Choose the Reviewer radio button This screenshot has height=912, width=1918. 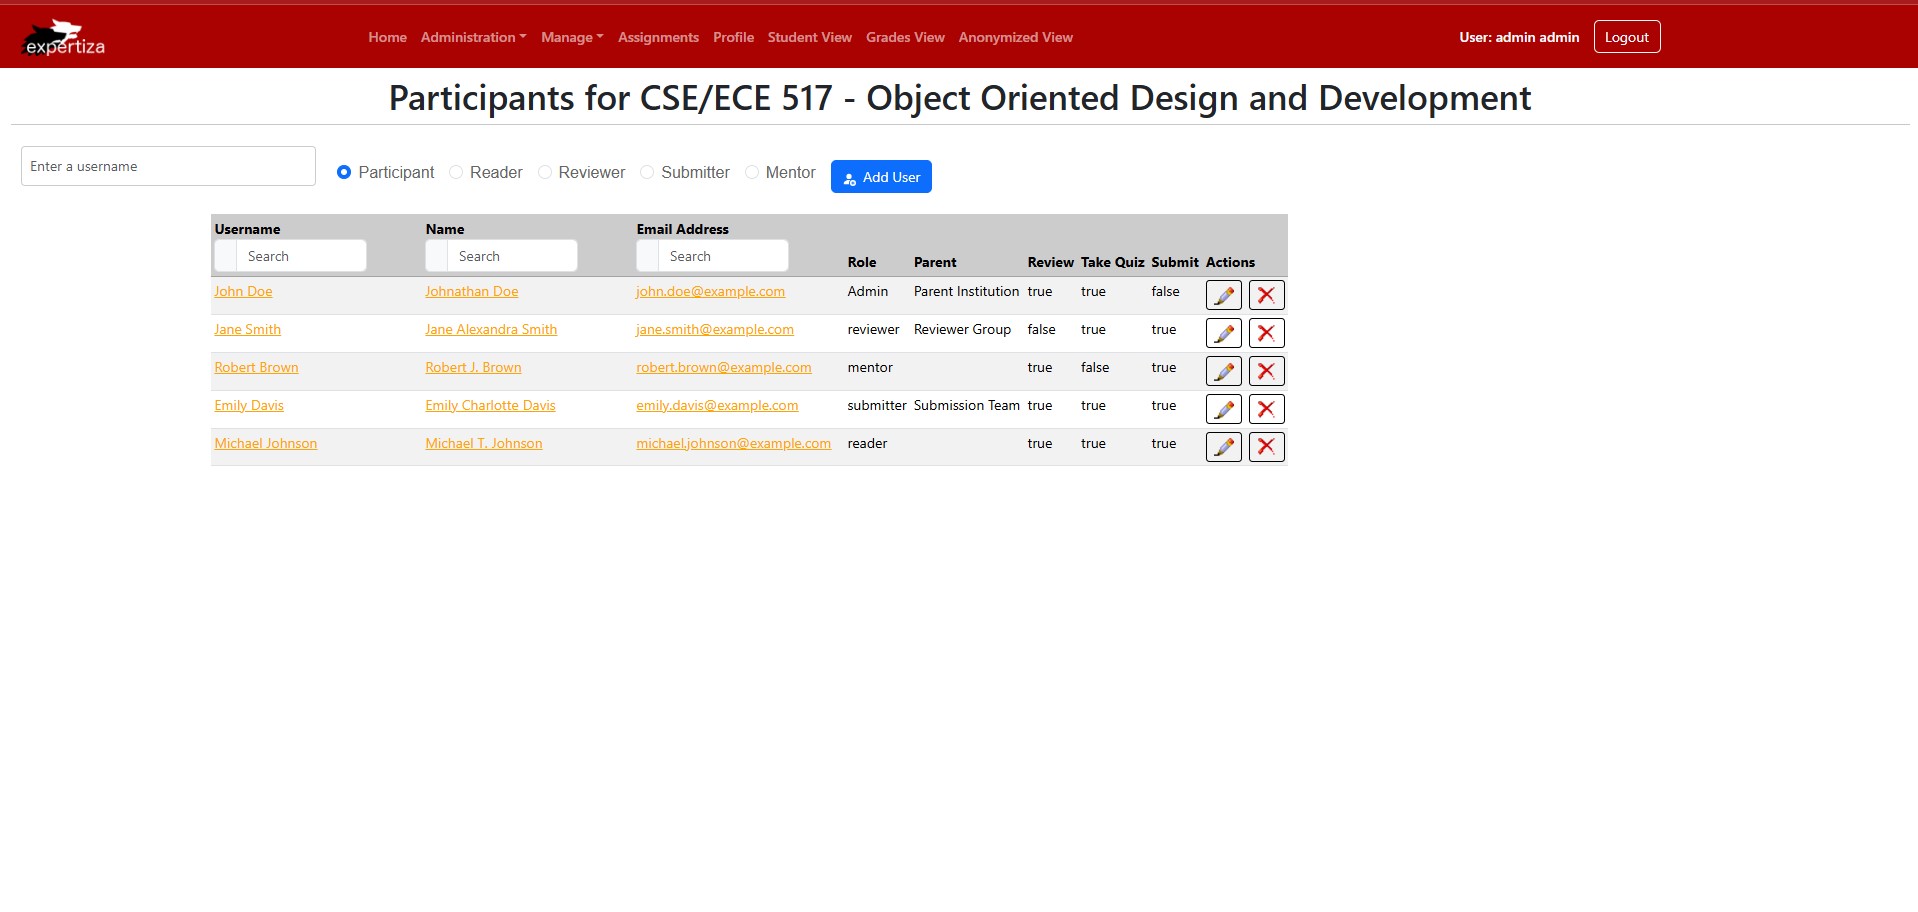click(x=544, y=172)
